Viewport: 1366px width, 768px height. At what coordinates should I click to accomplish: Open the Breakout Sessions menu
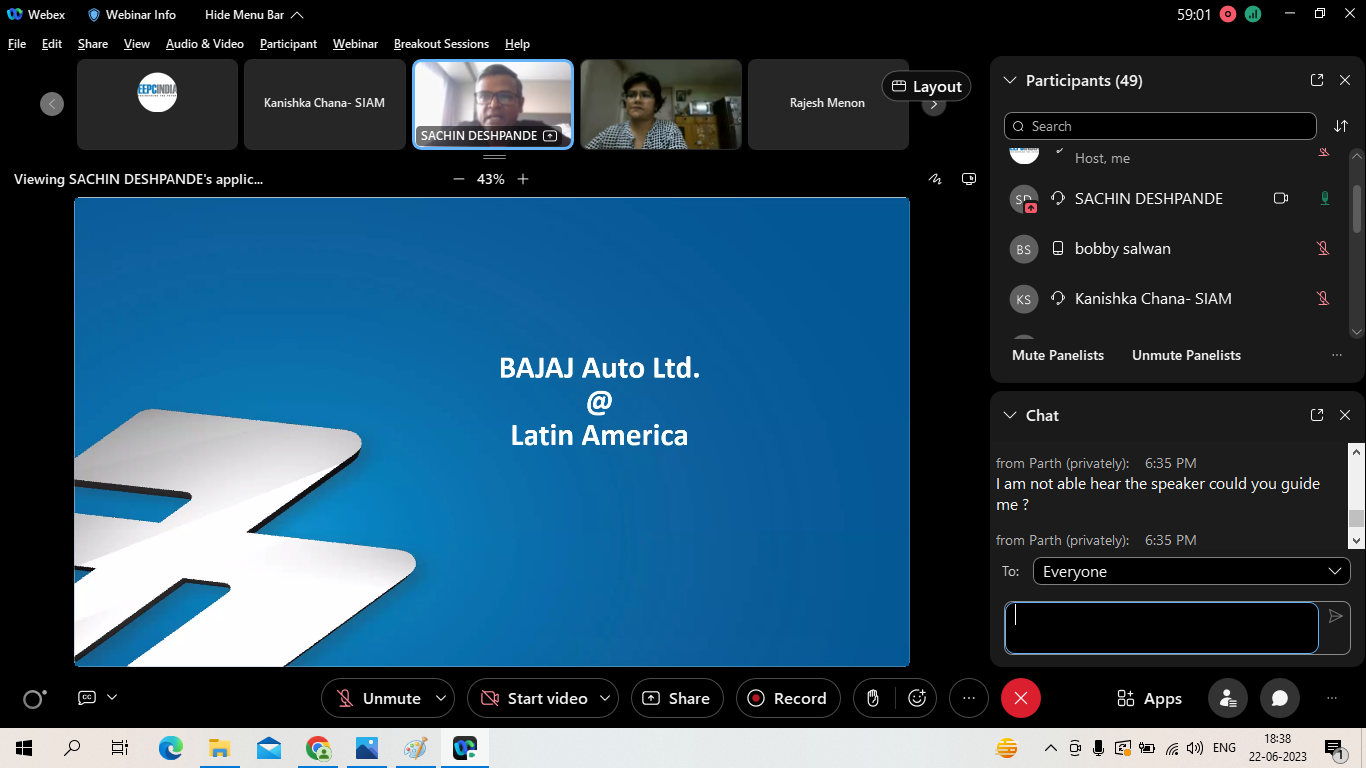click(x=441, y=44)
